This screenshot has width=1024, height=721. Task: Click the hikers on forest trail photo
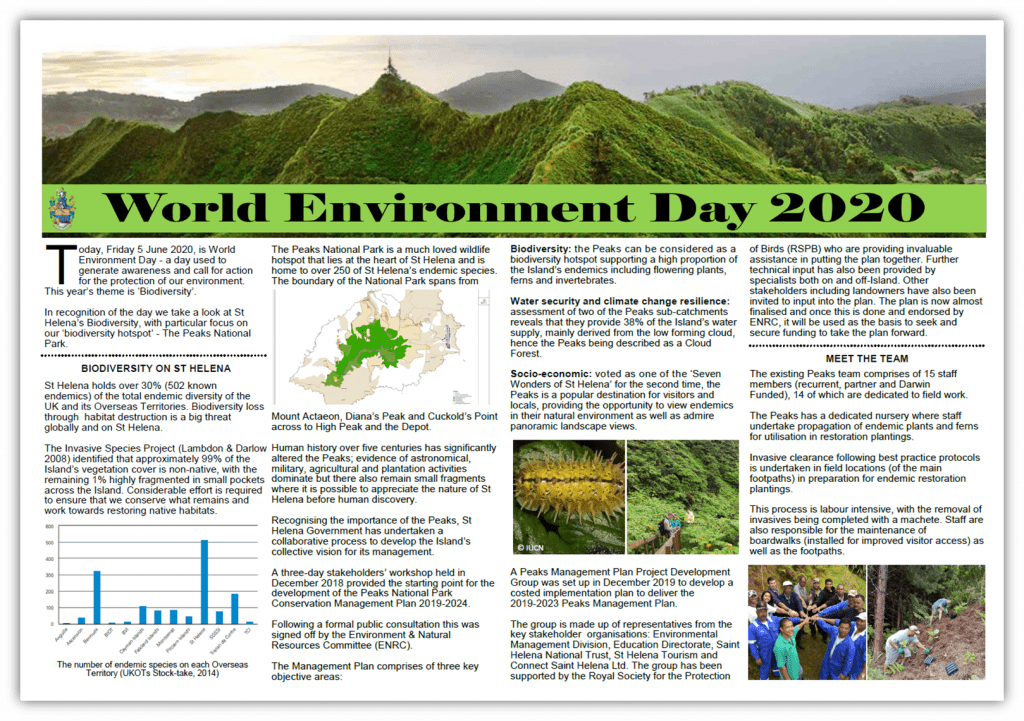pyautogui.click(x=682, y=497)
